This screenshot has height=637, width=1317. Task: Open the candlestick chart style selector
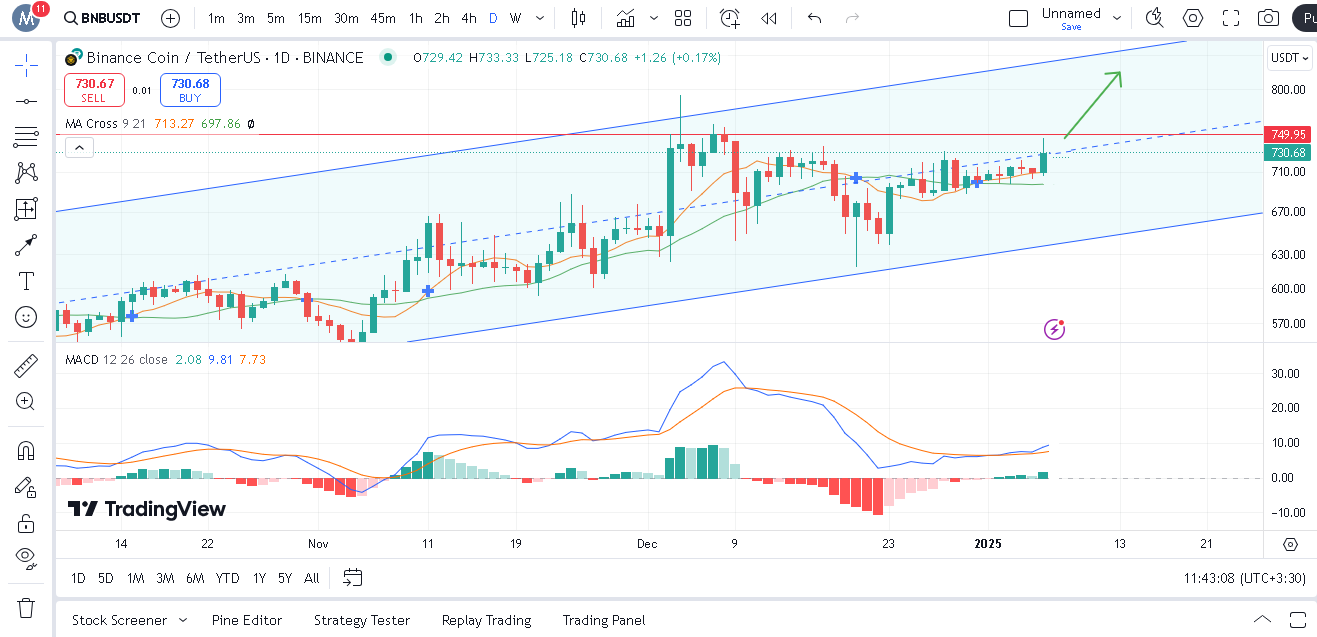[577, 18]
